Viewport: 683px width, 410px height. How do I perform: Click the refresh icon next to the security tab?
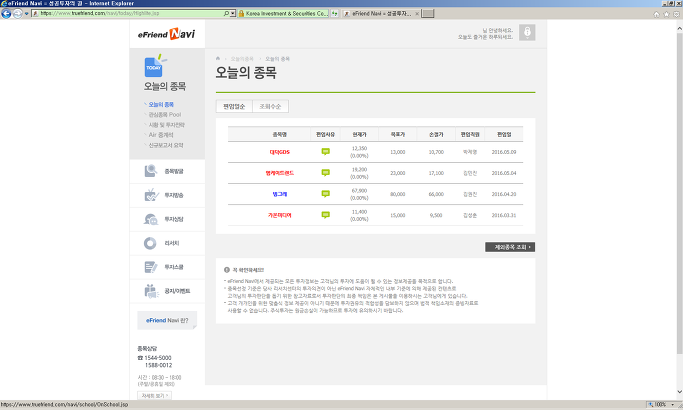[335, 14]
